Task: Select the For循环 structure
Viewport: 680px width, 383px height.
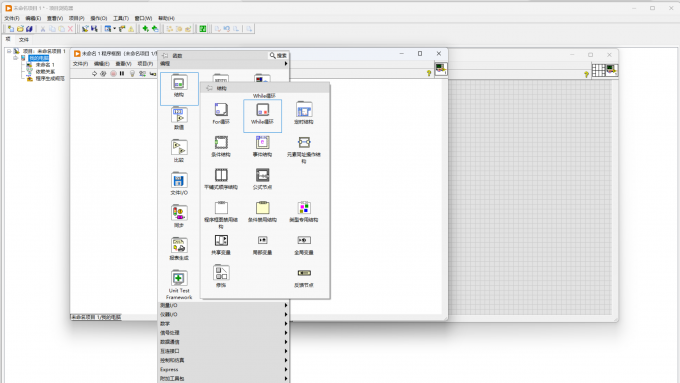Action: (x=221, y=114)
